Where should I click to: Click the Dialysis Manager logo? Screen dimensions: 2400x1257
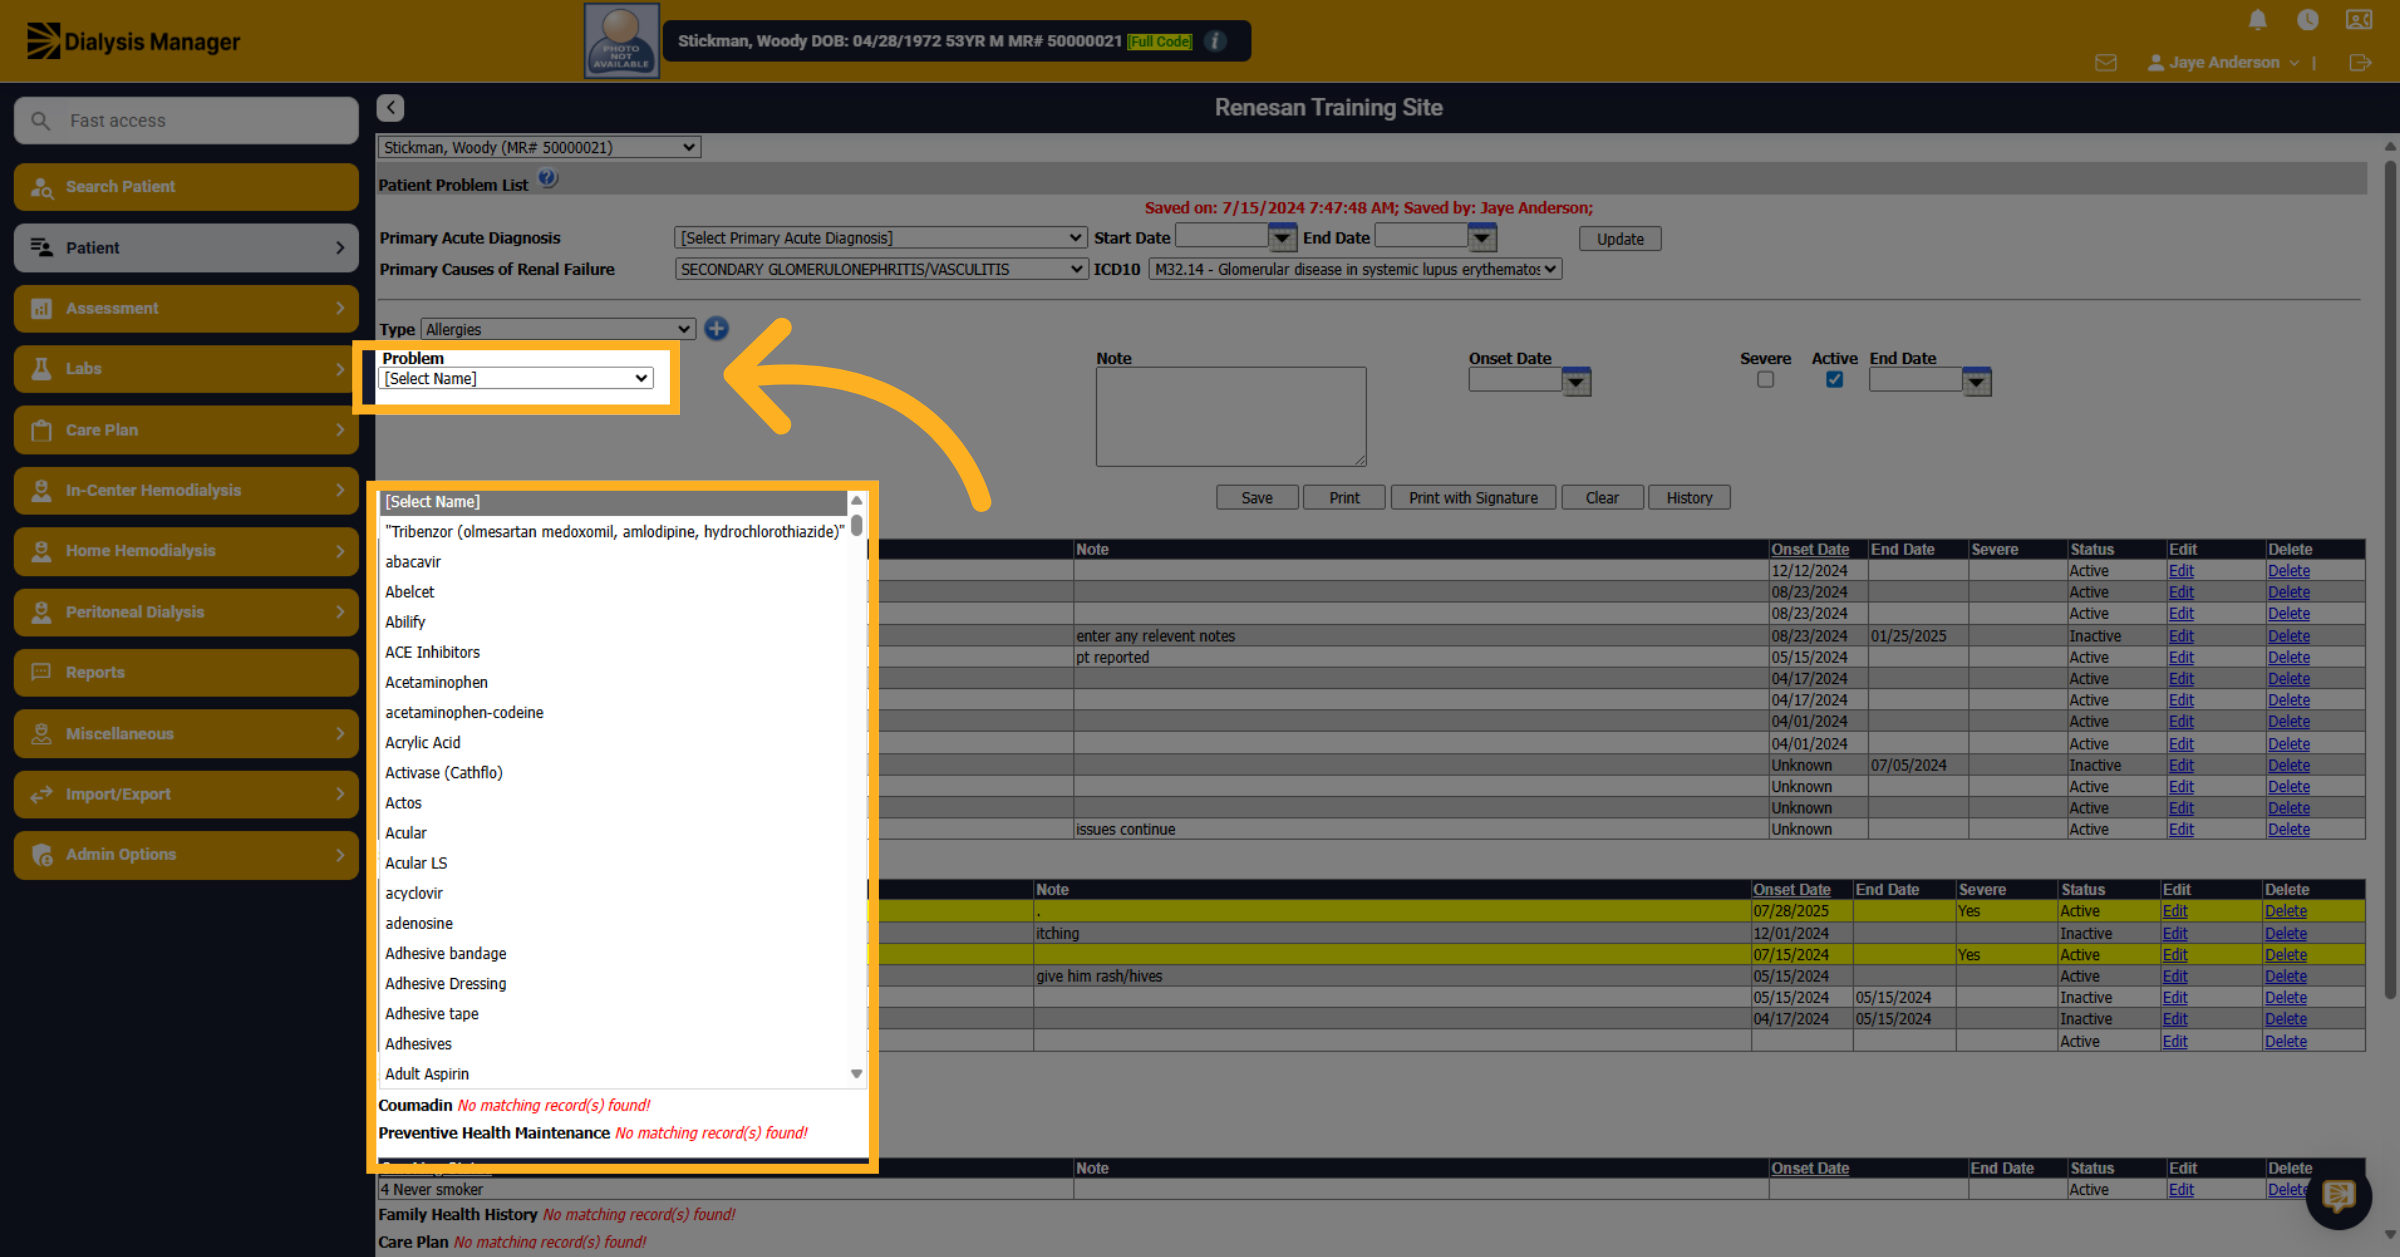click(x=134, y=41)
